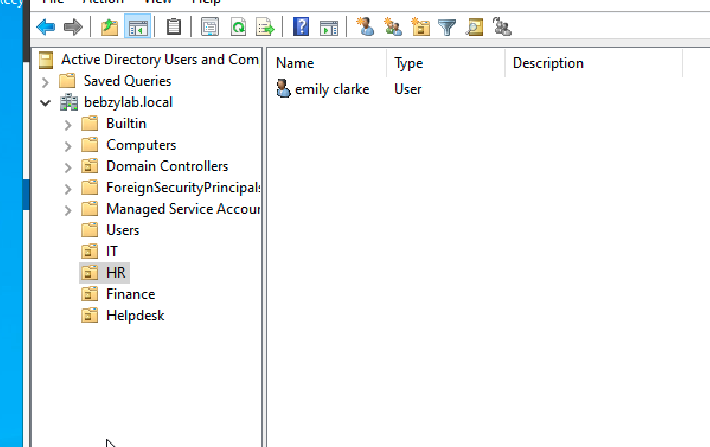The image size is (710, 447).
Task: Select the Finance organizational unit
Action: 130,294
